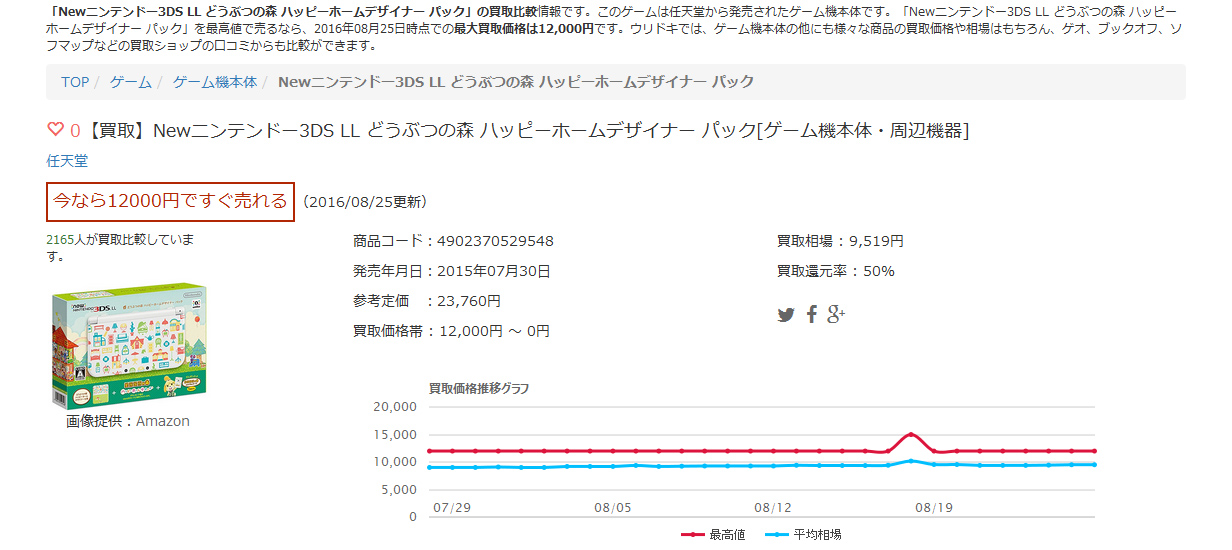The width and height of the screenshot is (1232, 550).
Task: Click the 画像提供:Amazon caption
Action: (x=128, y=421)
